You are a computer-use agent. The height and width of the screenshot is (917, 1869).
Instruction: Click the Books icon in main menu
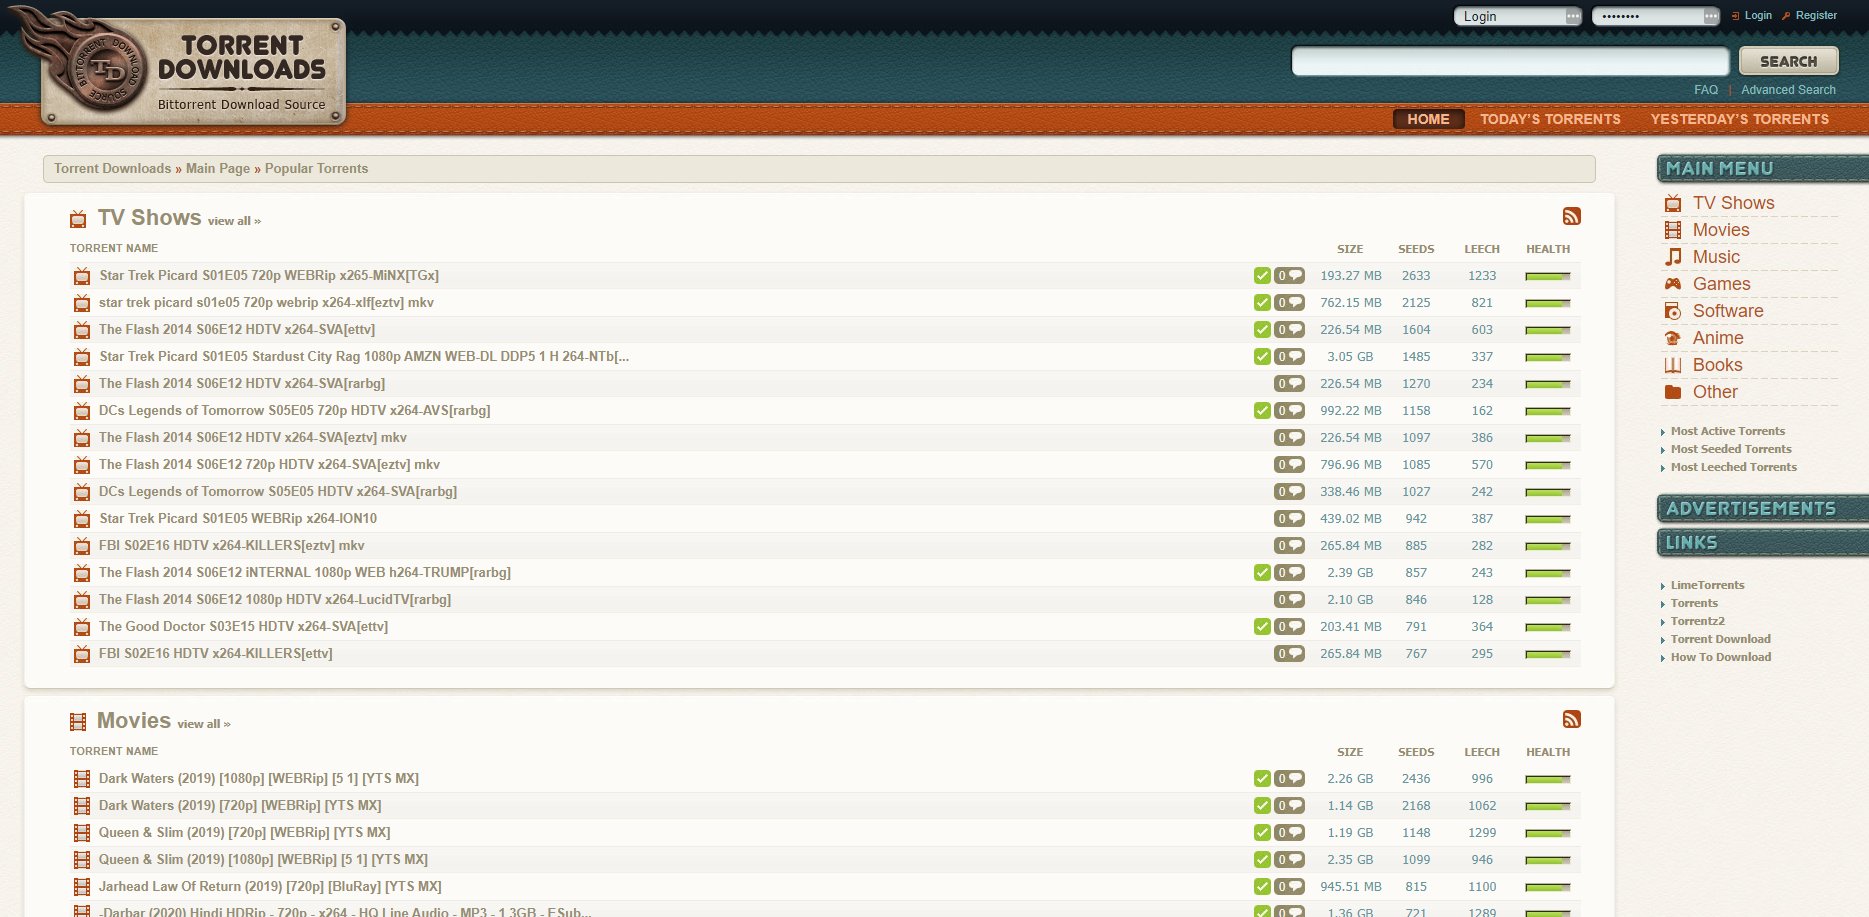click(1672, 365)
